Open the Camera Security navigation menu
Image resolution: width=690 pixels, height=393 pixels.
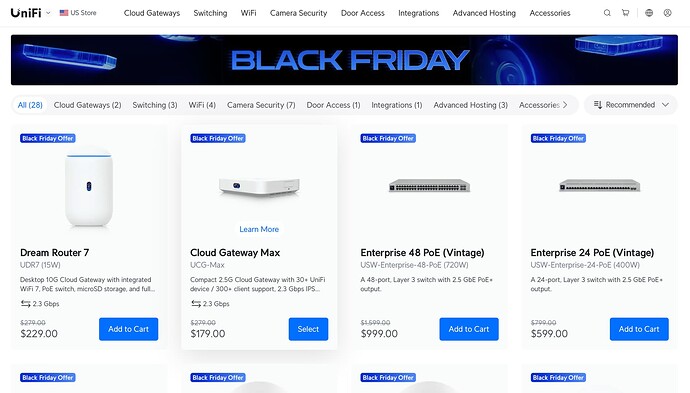298,13
